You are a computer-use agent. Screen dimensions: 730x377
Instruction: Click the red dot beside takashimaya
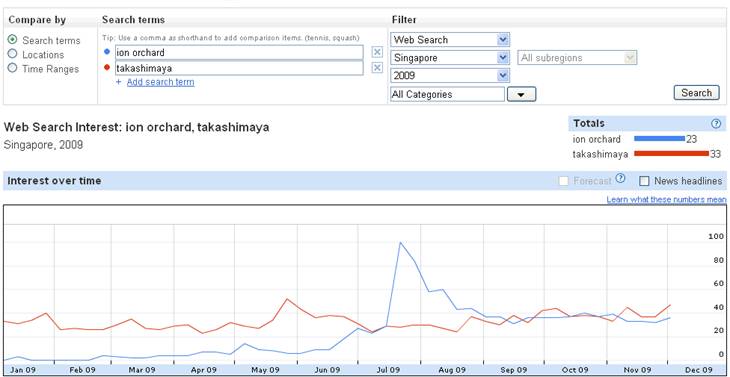pos(107,67)
